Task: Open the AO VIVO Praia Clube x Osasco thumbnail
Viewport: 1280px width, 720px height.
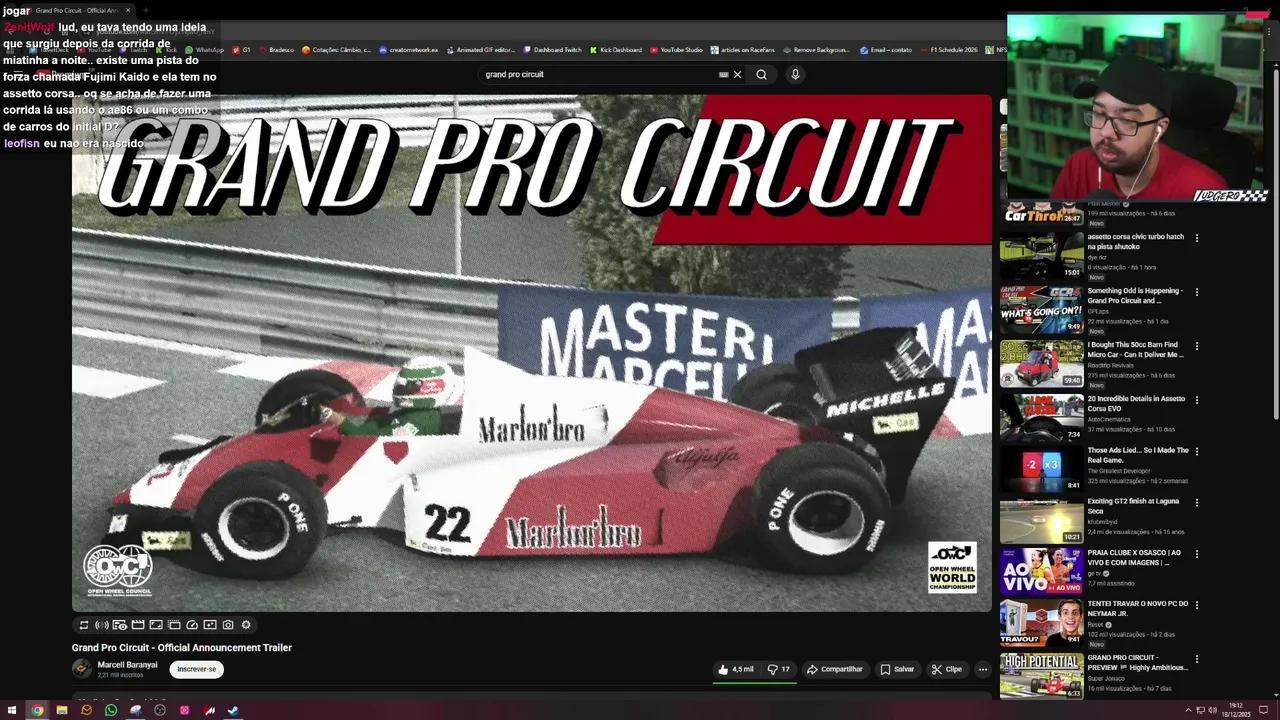Action: [x=1042, y=571]
